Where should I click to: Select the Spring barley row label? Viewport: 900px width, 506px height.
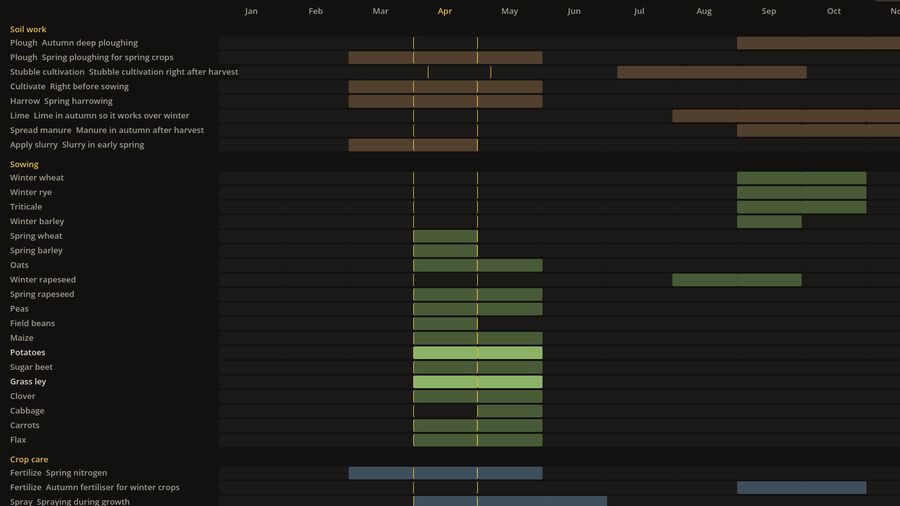coord(36,250)
